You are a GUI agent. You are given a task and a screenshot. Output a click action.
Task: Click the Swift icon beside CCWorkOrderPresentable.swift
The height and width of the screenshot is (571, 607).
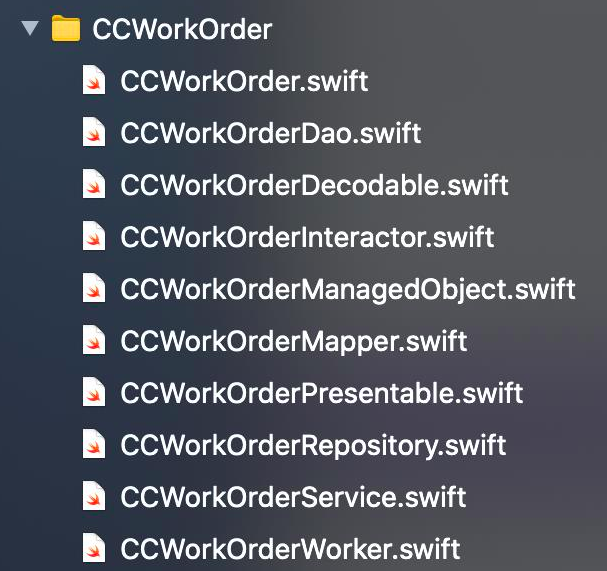(x=93, y=393)
